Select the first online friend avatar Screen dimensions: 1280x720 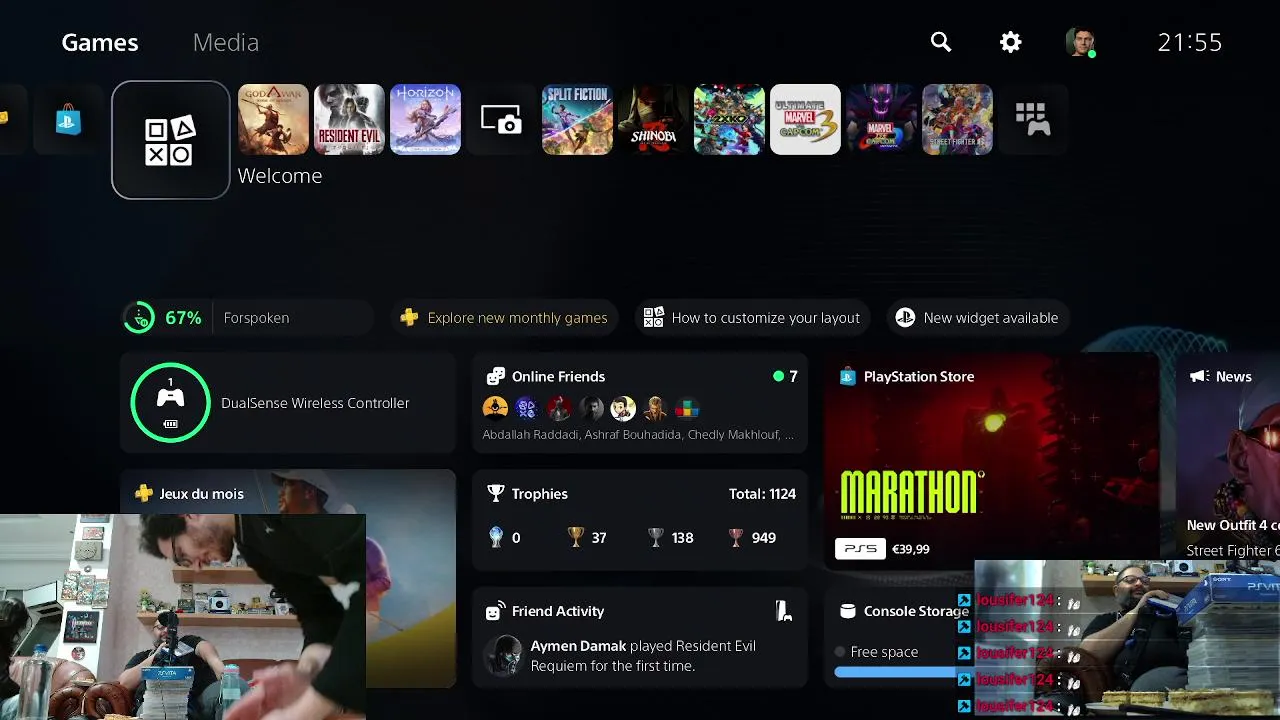[495, 408]
